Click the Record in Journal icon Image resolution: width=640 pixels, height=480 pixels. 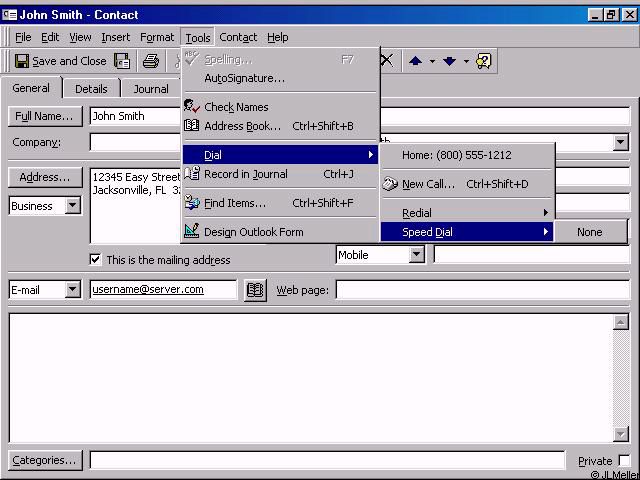(191, 173)
